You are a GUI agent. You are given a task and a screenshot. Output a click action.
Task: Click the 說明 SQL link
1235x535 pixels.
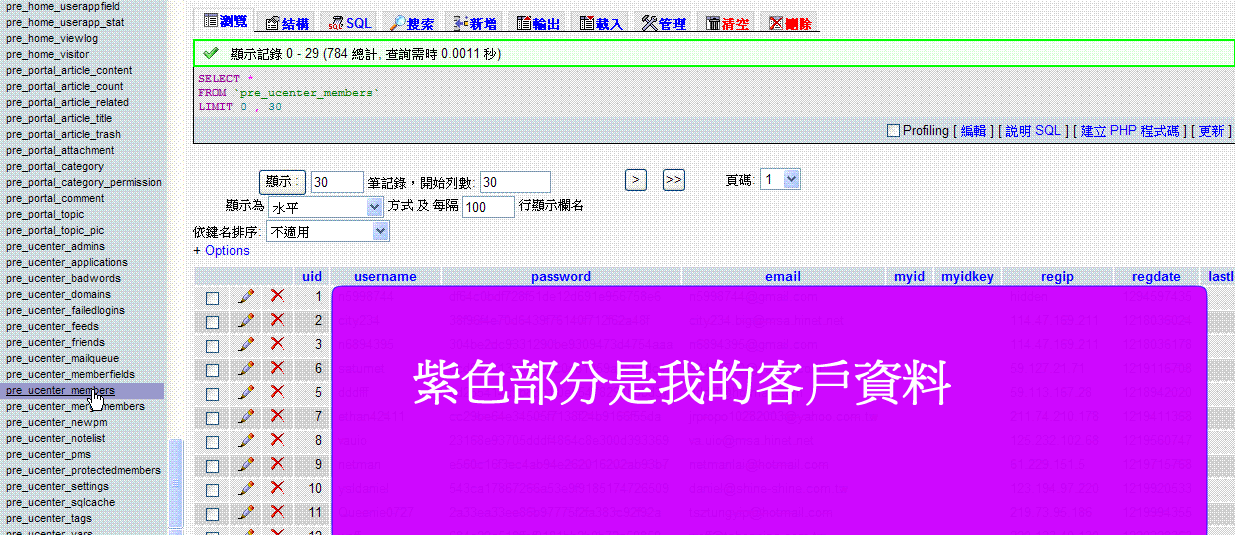tap(1033, 131)
